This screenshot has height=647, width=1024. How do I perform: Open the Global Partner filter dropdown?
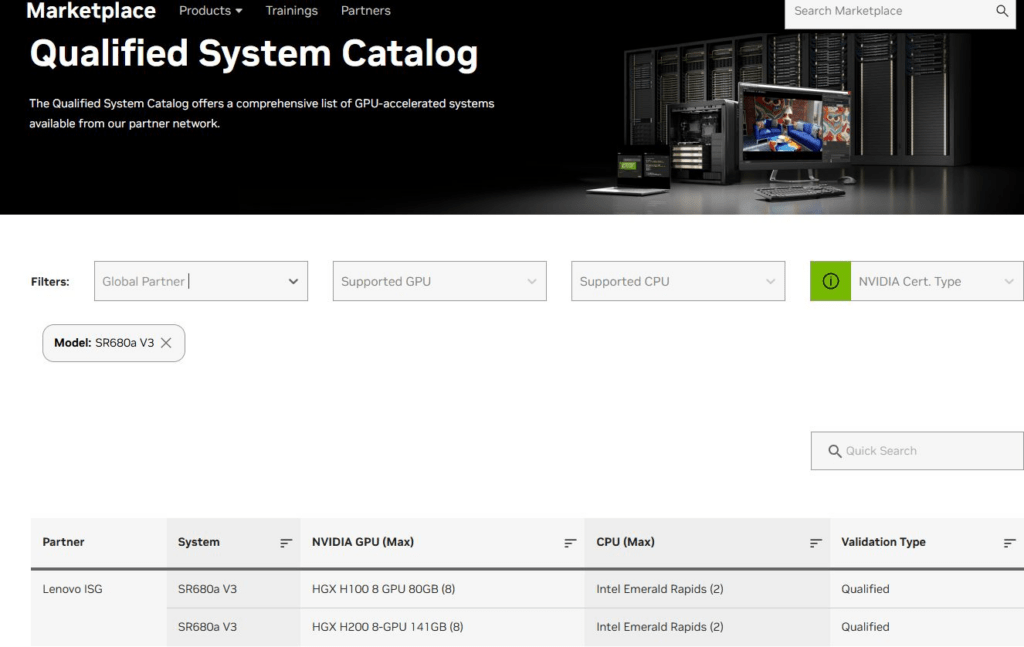[x=200, y=281]
